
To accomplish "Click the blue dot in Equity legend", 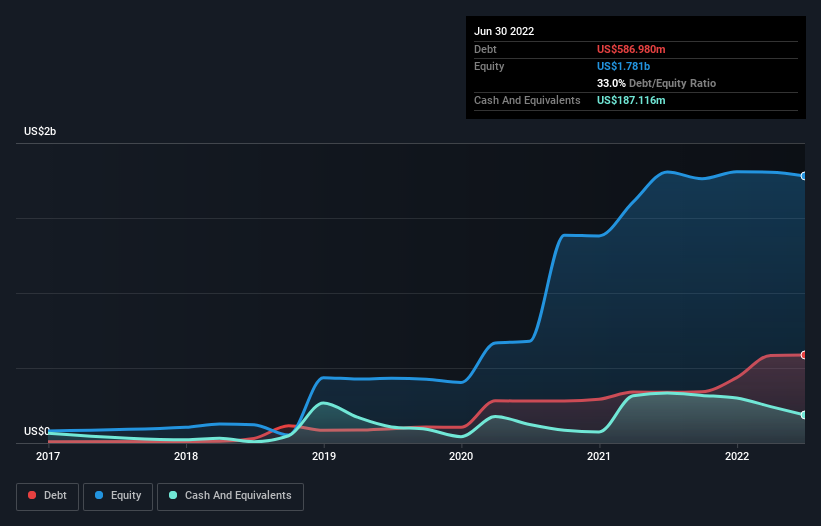I will (x=99, y=495).
